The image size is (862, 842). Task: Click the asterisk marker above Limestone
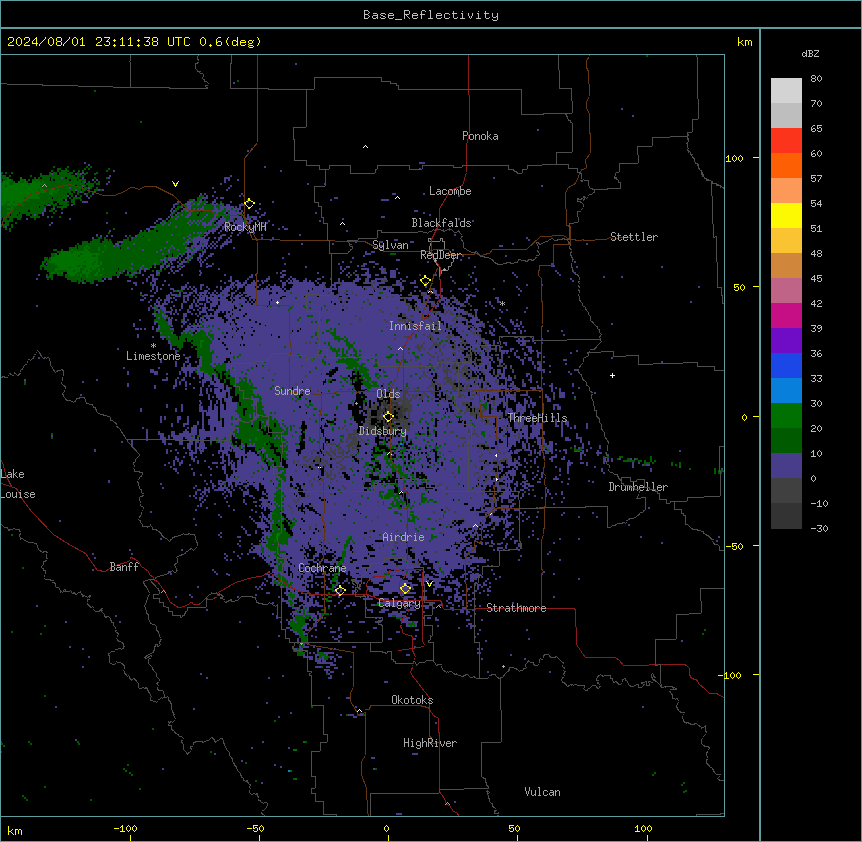pyautogui.click(x=153, y=346)
